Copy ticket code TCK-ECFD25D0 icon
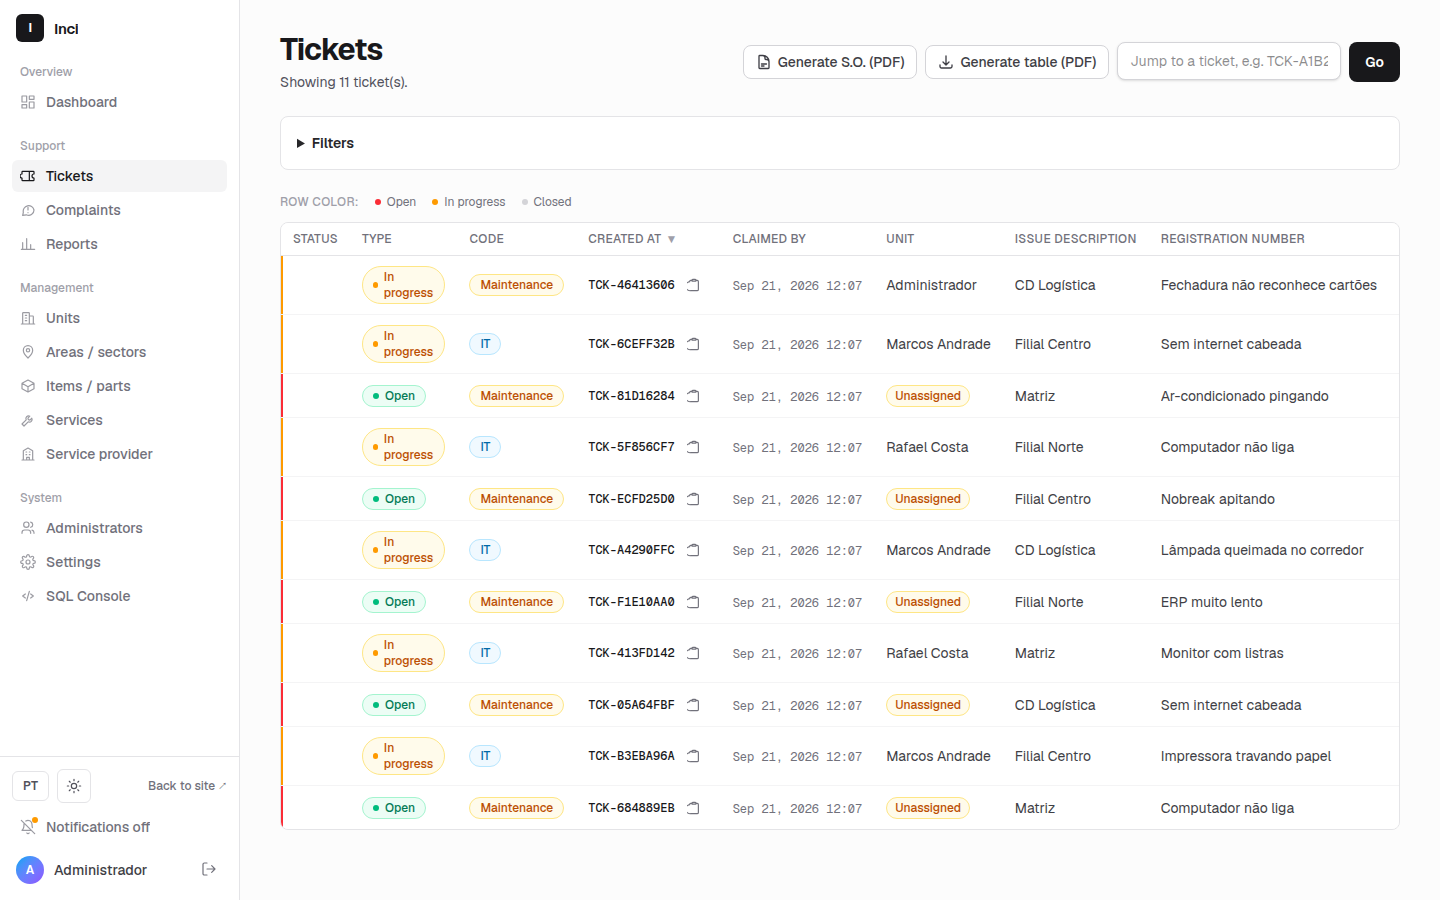The width and height of the screenshot is (1440, 900). click(693, 499)
